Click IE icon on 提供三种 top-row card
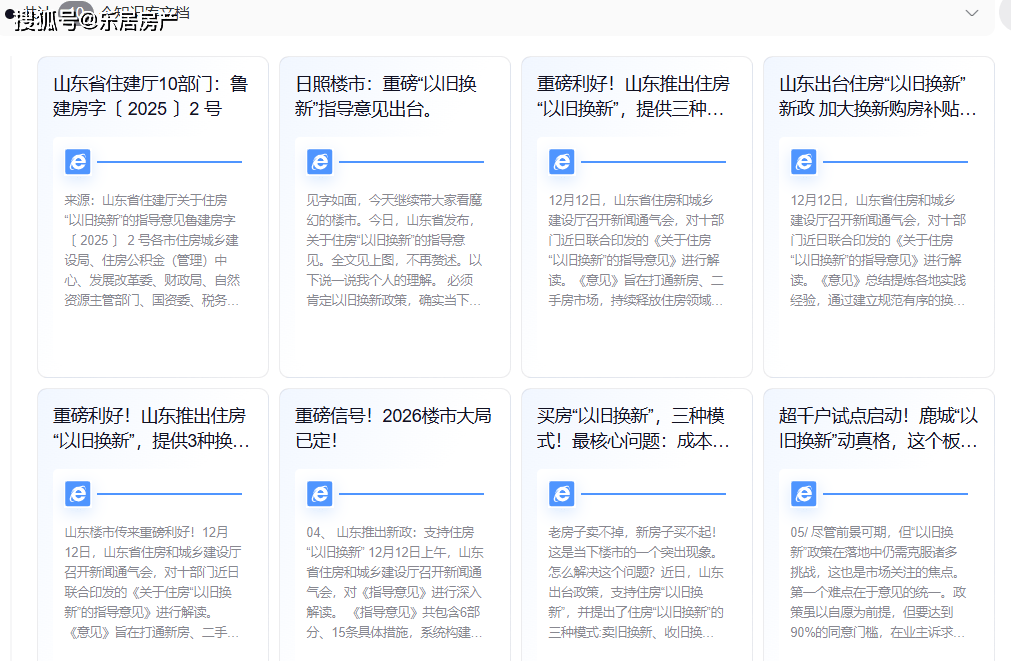 tap(562, 162)
